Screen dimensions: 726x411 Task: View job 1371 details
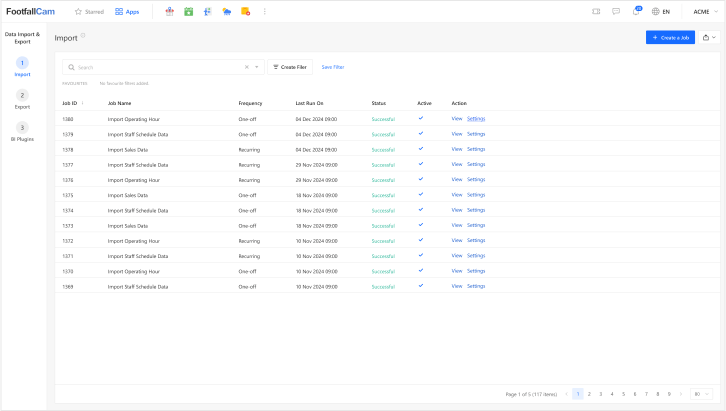coord(457,255)
